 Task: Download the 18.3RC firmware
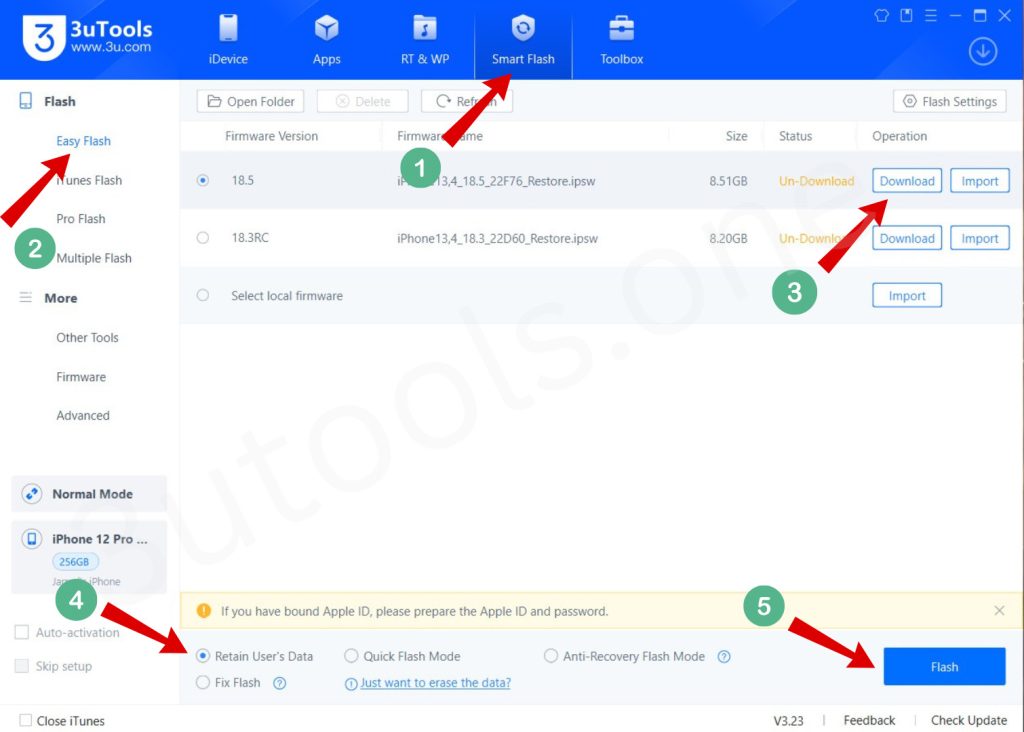coord(906,238)
